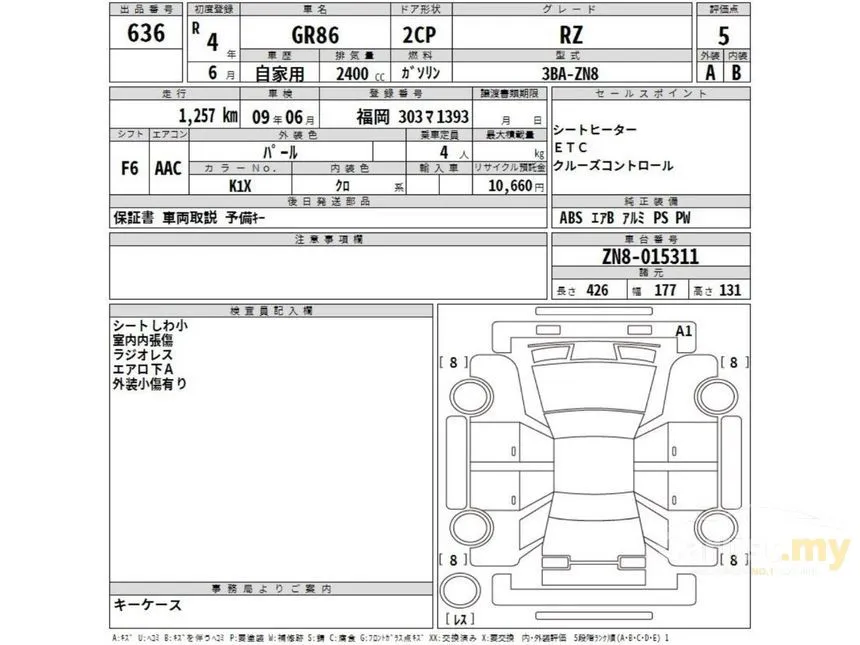Select the chassis number ZN8-015311
The image size is (860, 645).
click(650, 257)
